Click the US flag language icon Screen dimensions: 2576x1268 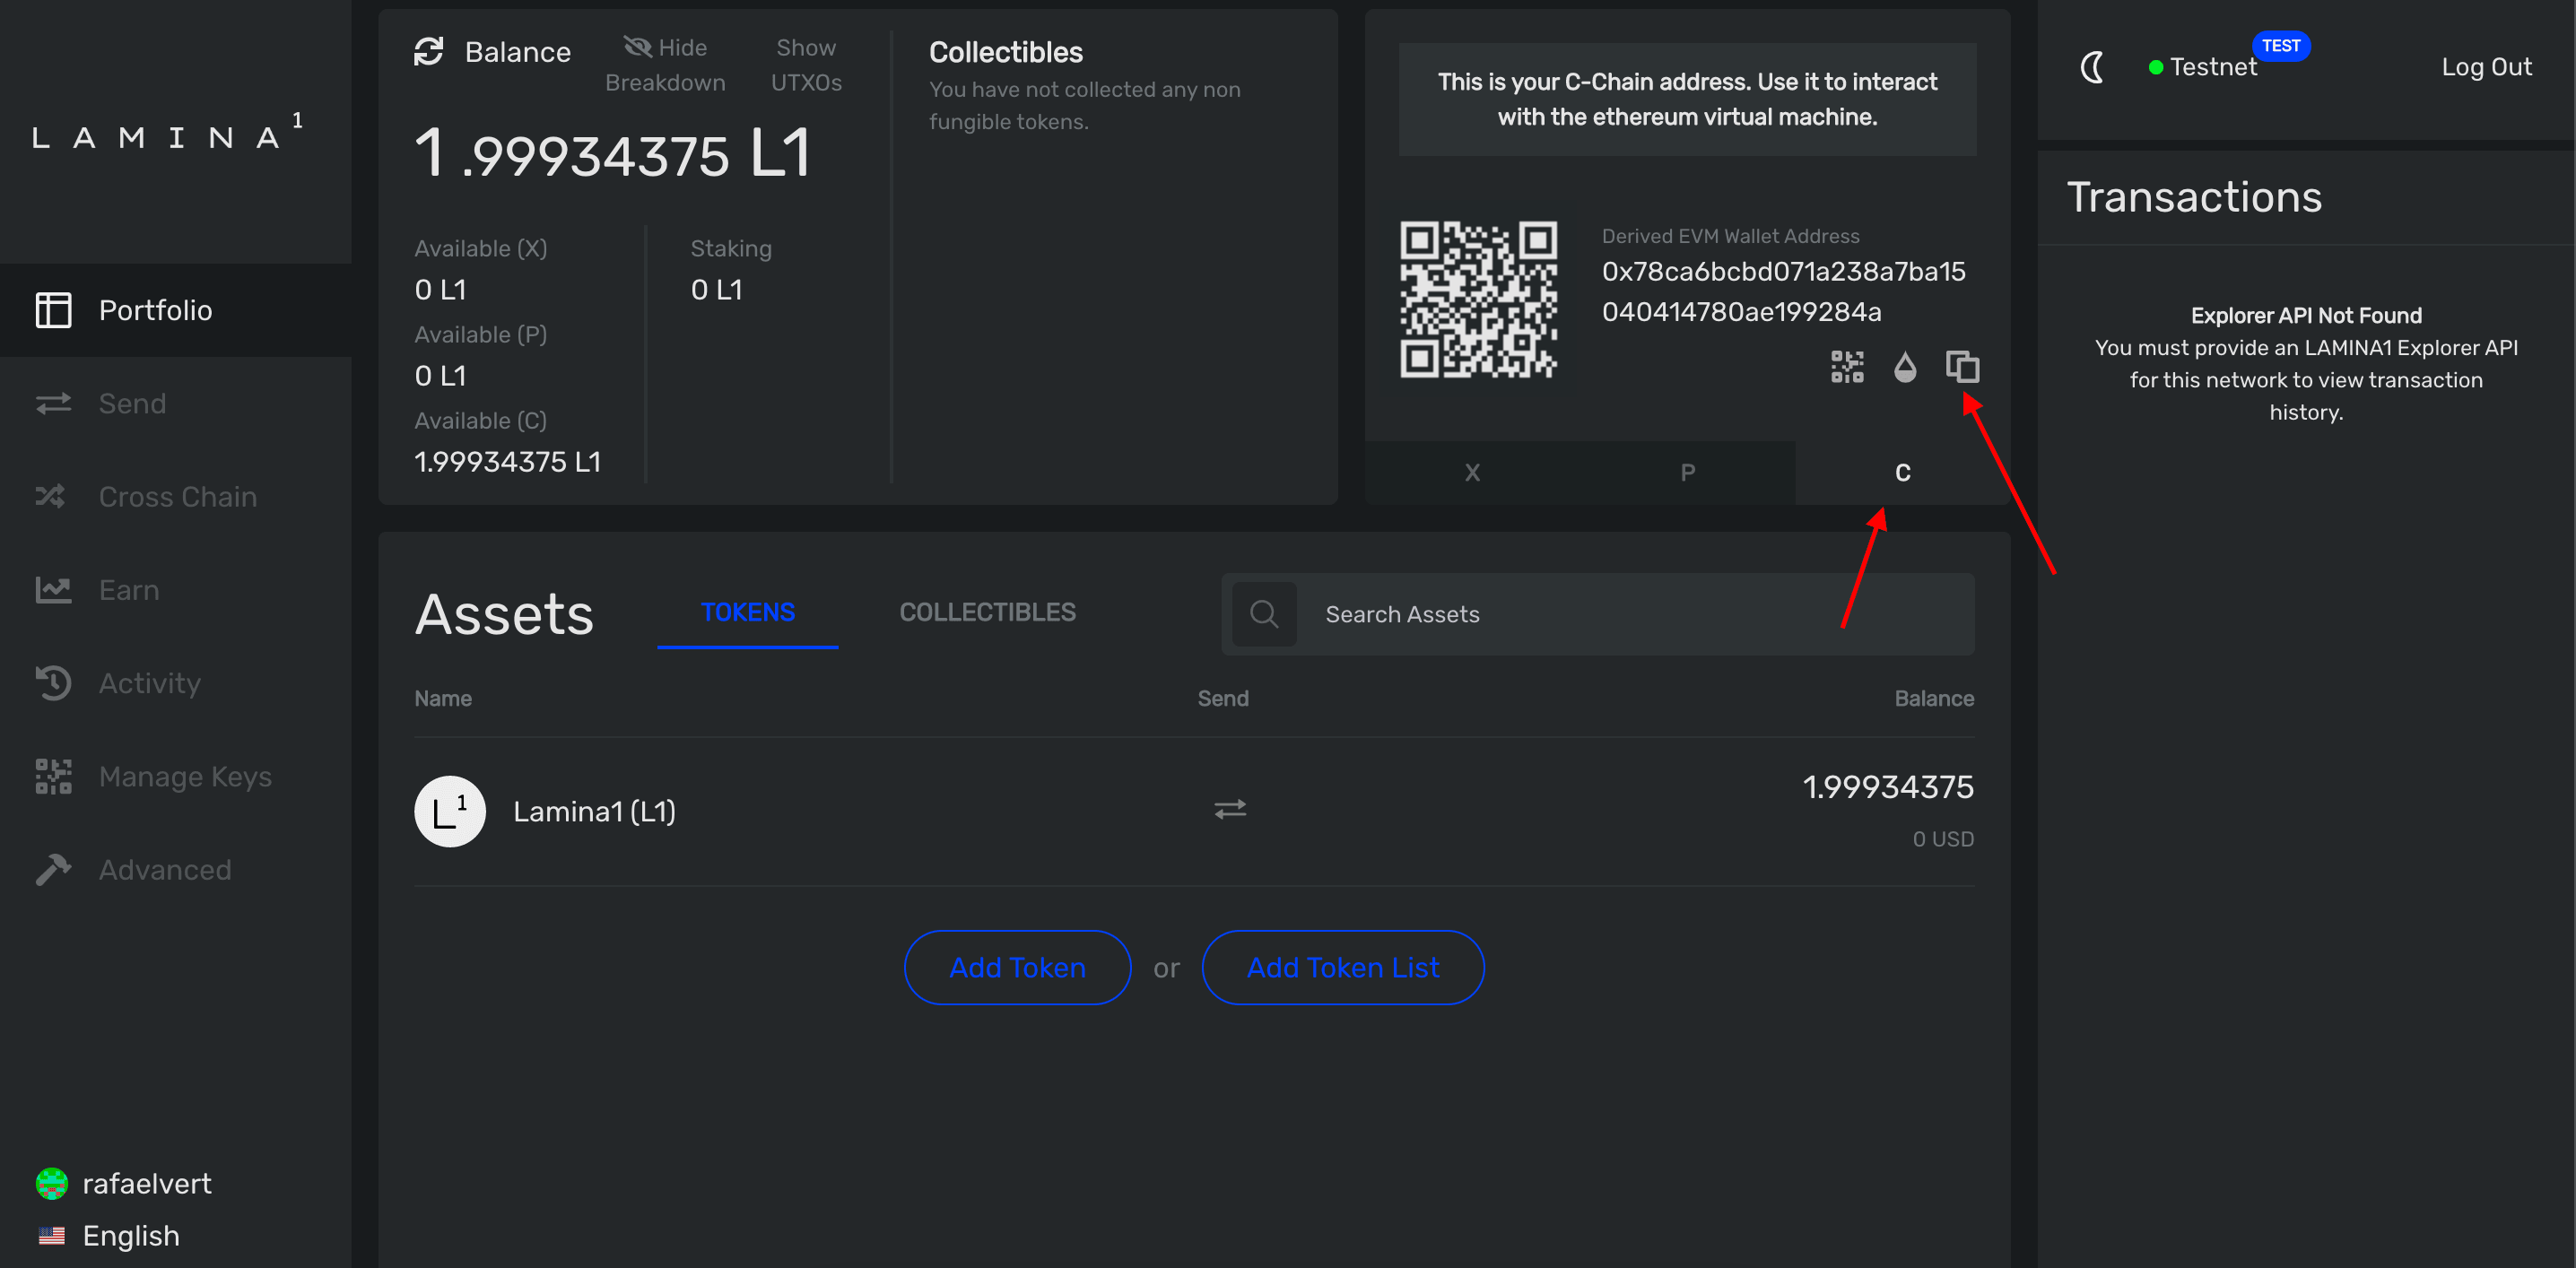pyautogui.click(x=52, y=1236)
